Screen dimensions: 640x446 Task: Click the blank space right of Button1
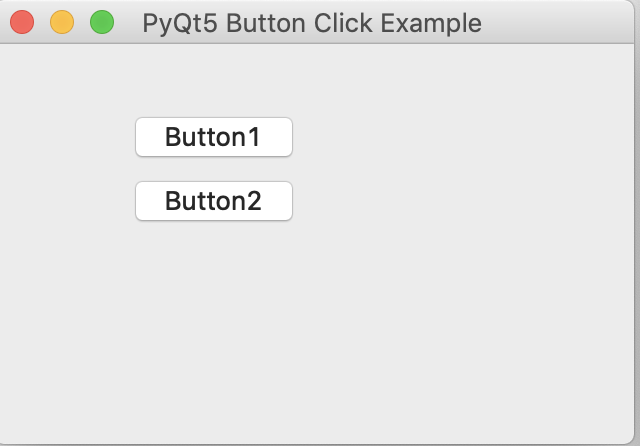tap(450, 137)
